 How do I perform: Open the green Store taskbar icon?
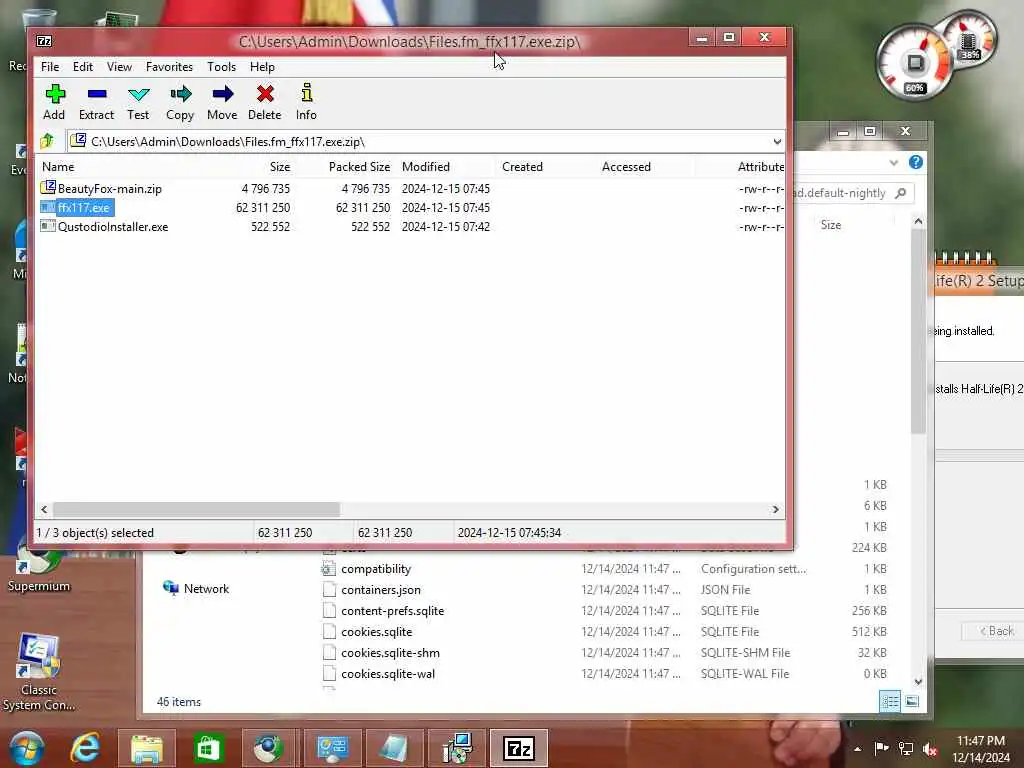[x=208, y=748]
